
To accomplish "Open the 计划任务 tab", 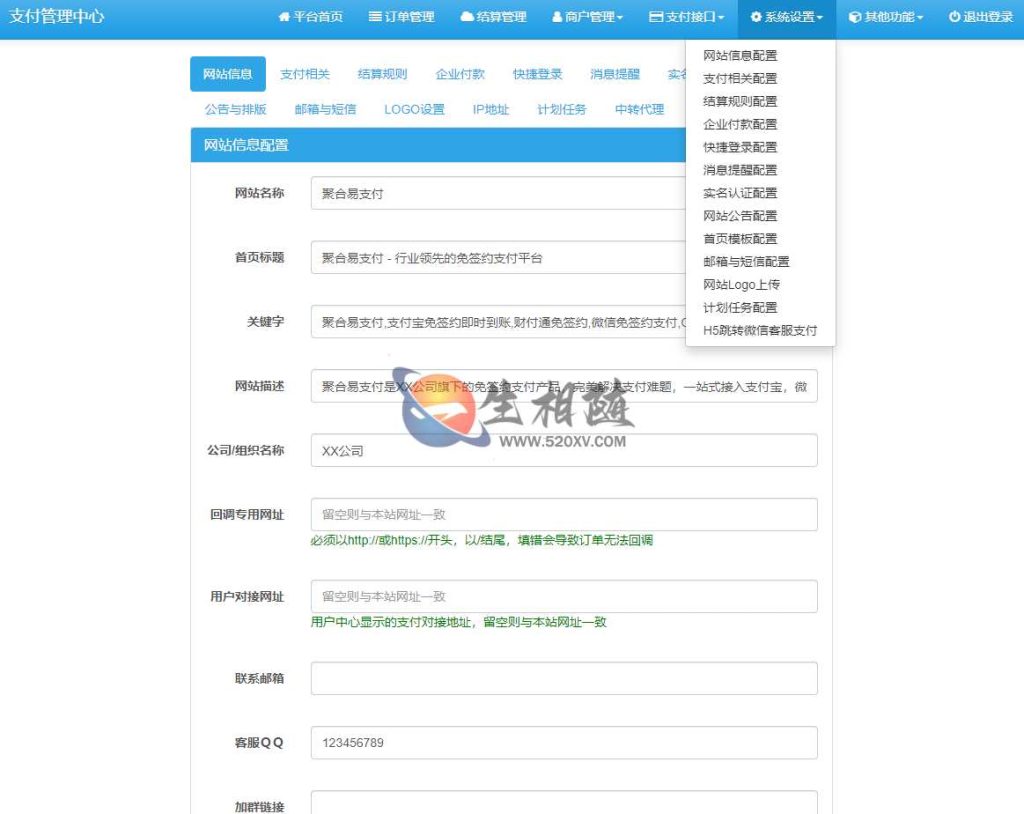I will click(x=563, y=111).
